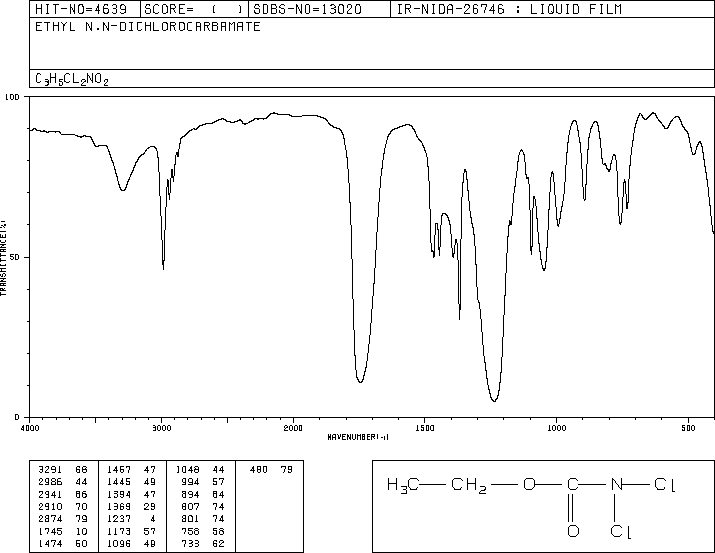Click the SCORE= ( ) header field
The image size is (715, 553).
tap(194, 9)
